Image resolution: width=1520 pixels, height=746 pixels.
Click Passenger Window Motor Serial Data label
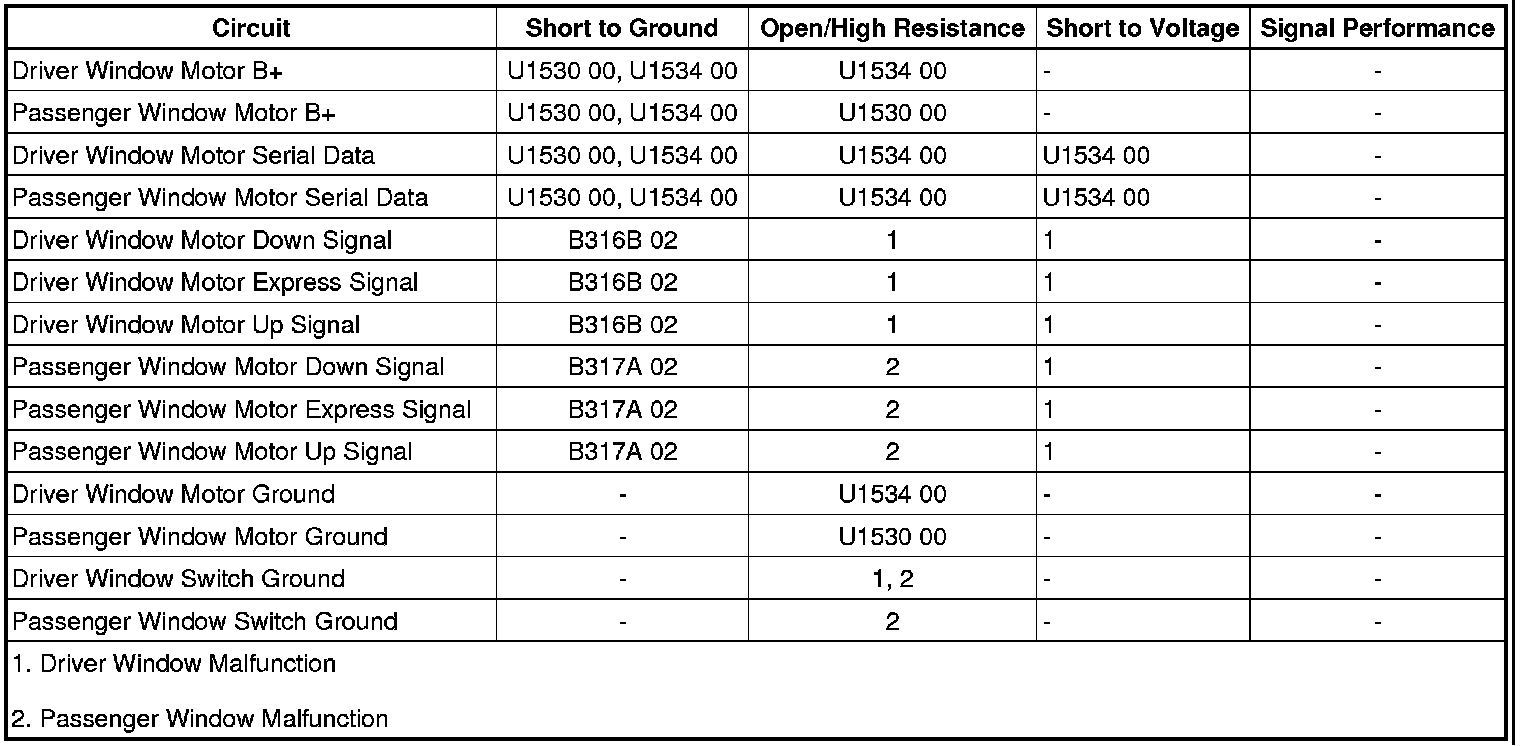click(x=220, y=198)
